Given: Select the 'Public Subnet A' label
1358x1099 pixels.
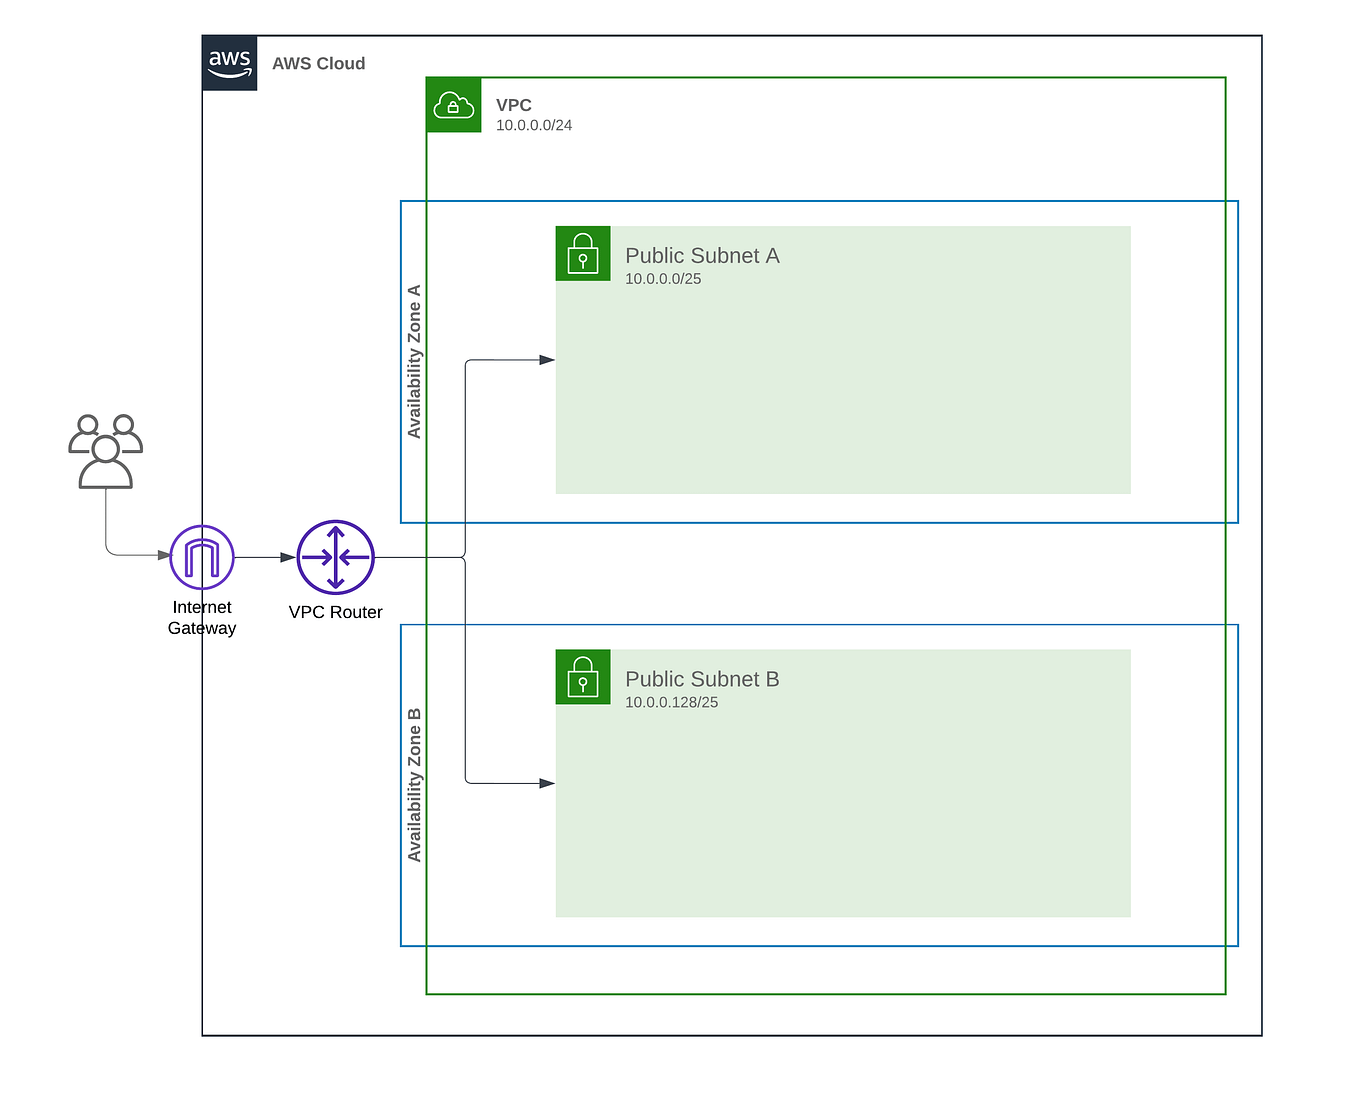Looking at the screenshot, I should [x=702, y=256].
